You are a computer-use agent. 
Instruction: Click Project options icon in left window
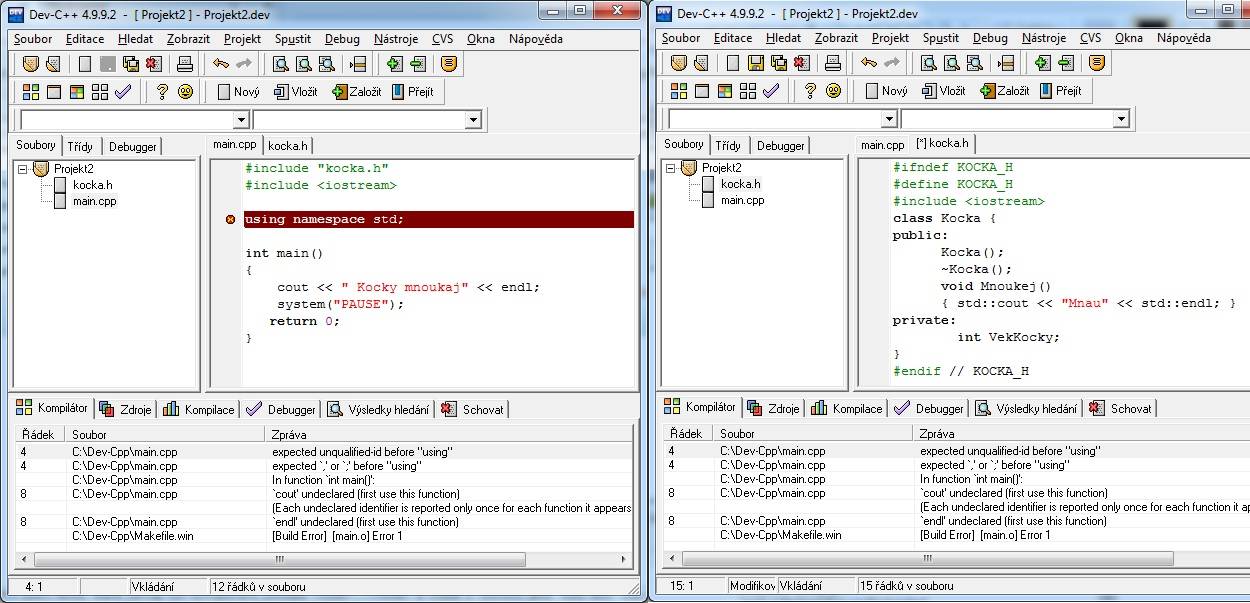(449, 64)
